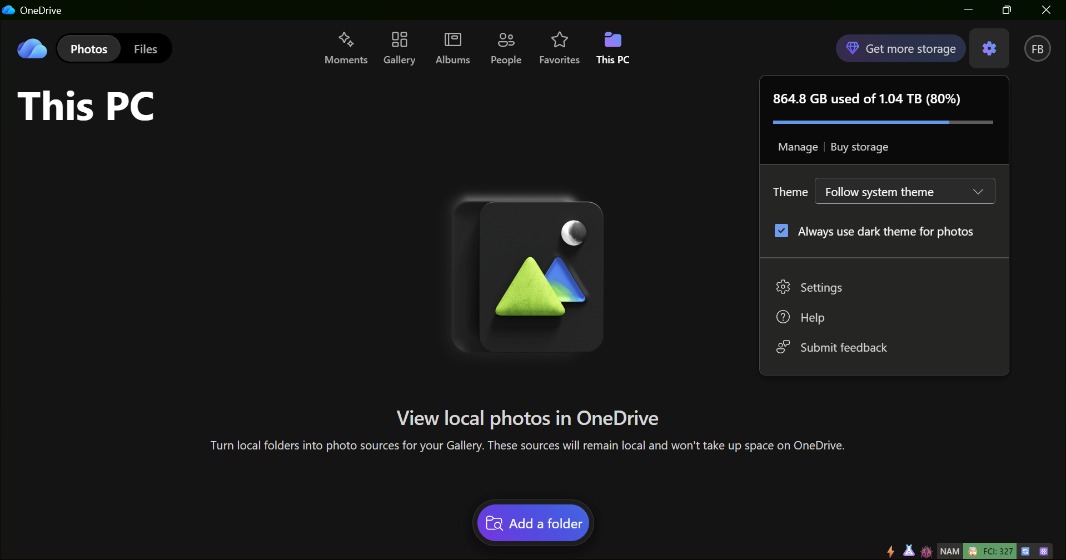
Task: Open Settings from the gear menu
Action: (820, 288)
